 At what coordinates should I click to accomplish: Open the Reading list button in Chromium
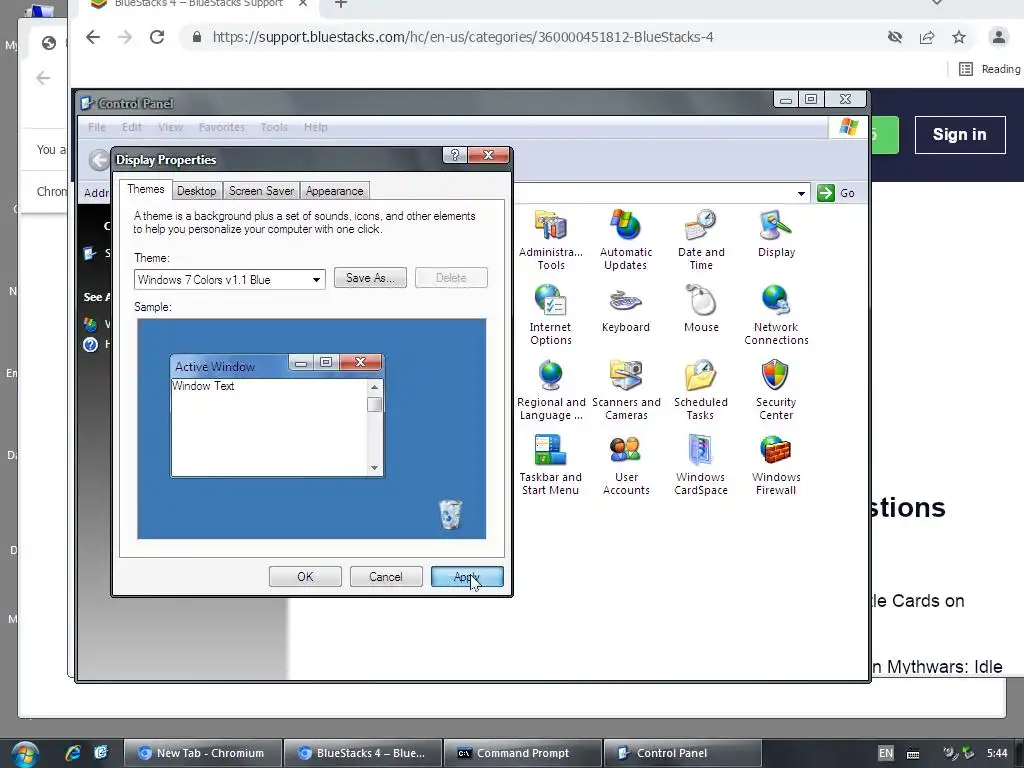(x=989, y=69)
